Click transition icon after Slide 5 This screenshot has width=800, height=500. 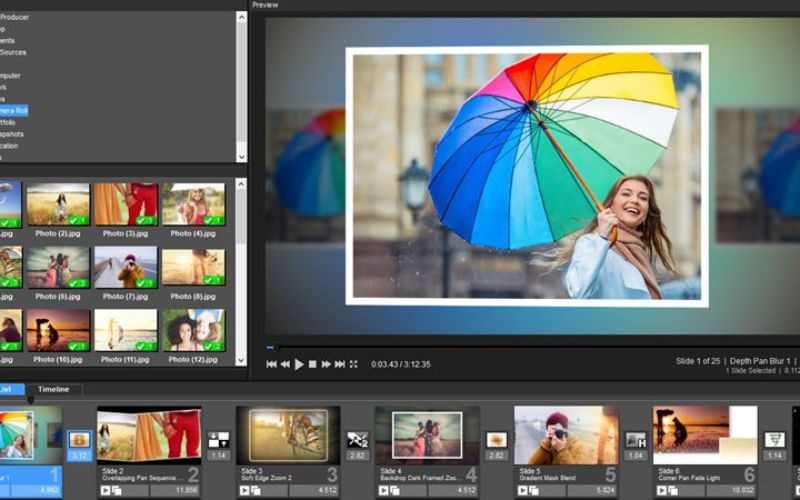click(x=635, y=439)
